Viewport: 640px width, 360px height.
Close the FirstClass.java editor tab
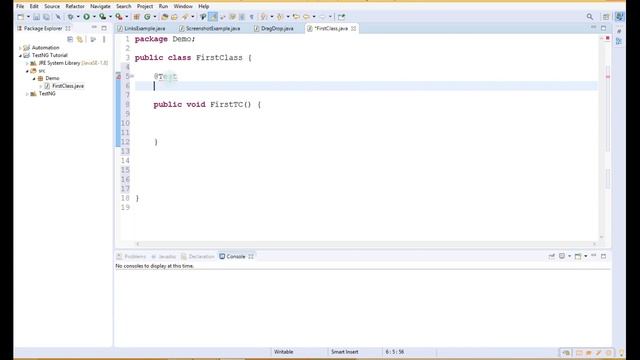[353, 28]
